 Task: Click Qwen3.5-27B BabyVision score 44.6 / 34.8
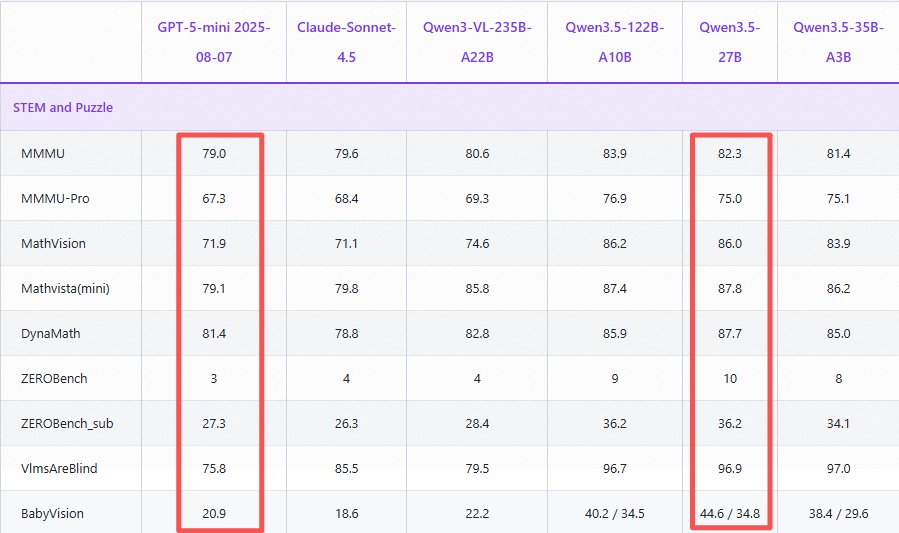tap(730, 514)
